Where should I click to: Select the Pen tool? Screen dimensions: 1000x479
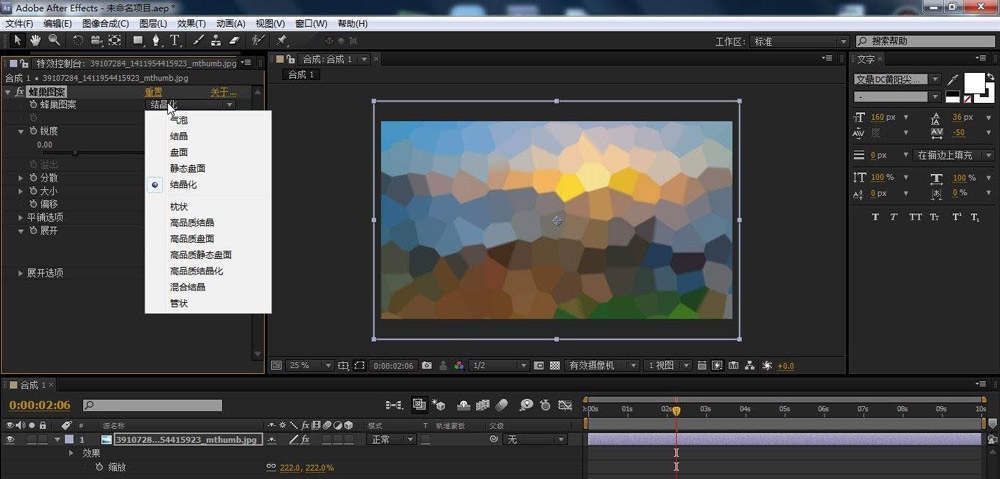pos(156,41)
